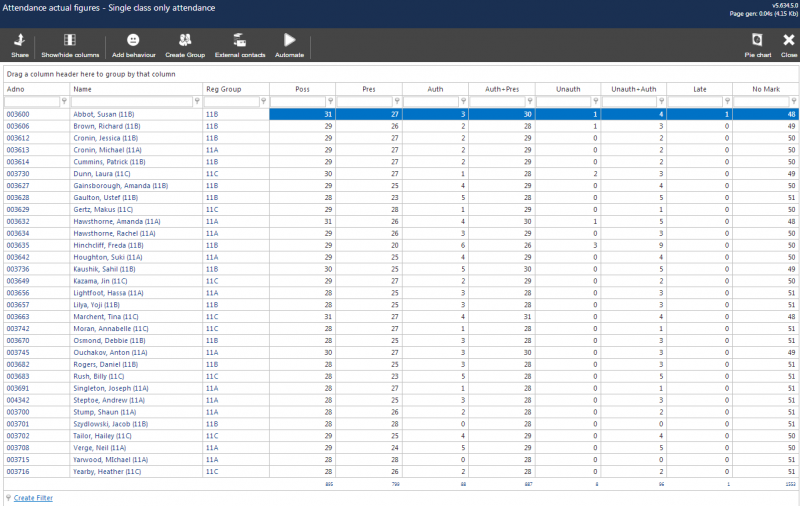Open student link 003600

tap(18, 114)
